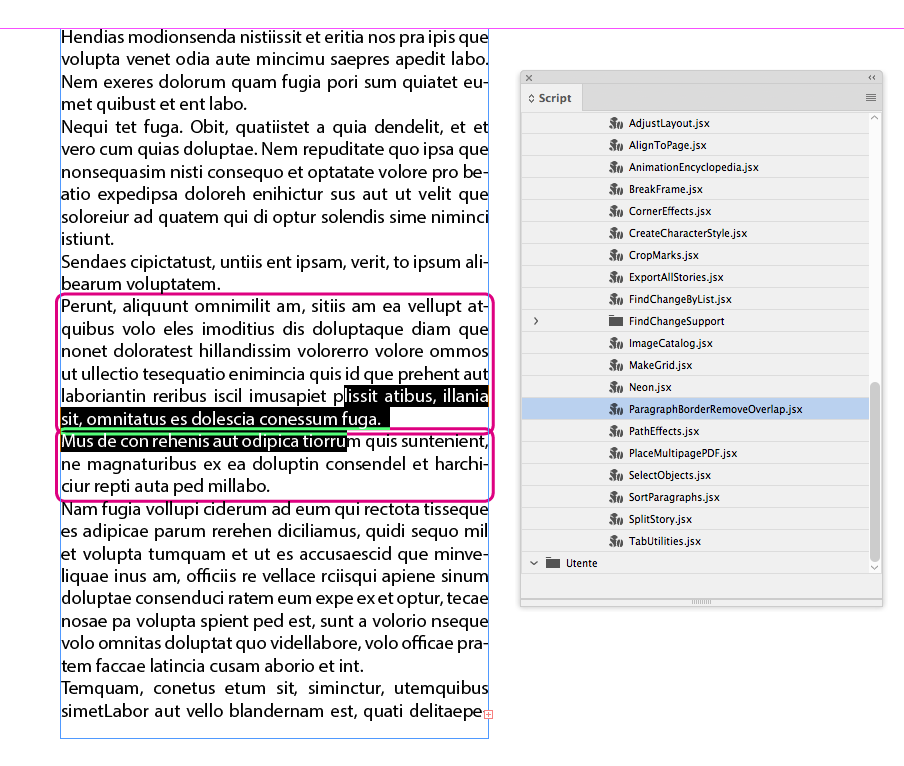Click the ImageCatalog.jsx script icon
This screenshot has height=766, width=904.
(616, 344)
